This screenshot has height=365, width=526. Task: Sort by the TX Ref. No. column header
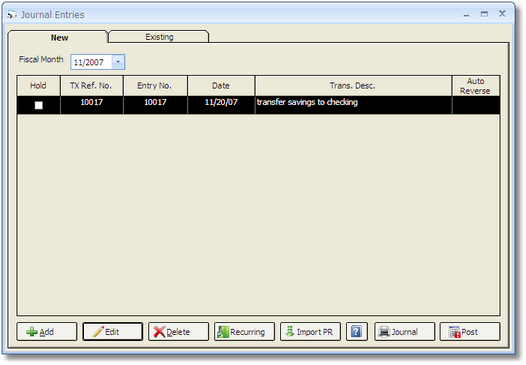tap(91, 86)
